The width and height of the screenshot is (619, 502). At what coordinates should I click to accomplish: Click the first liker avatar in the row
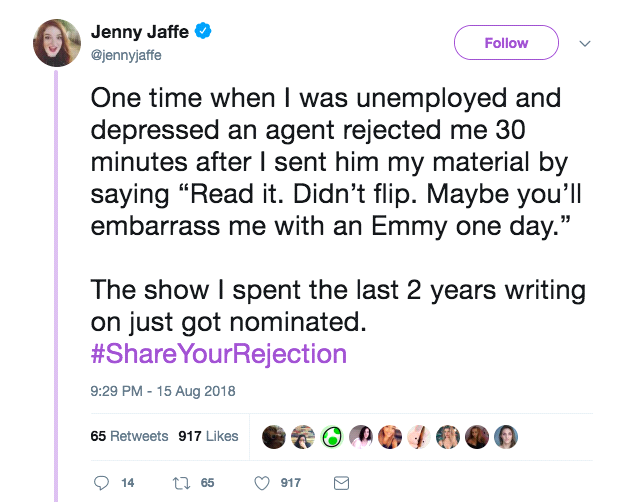point(272,436)
